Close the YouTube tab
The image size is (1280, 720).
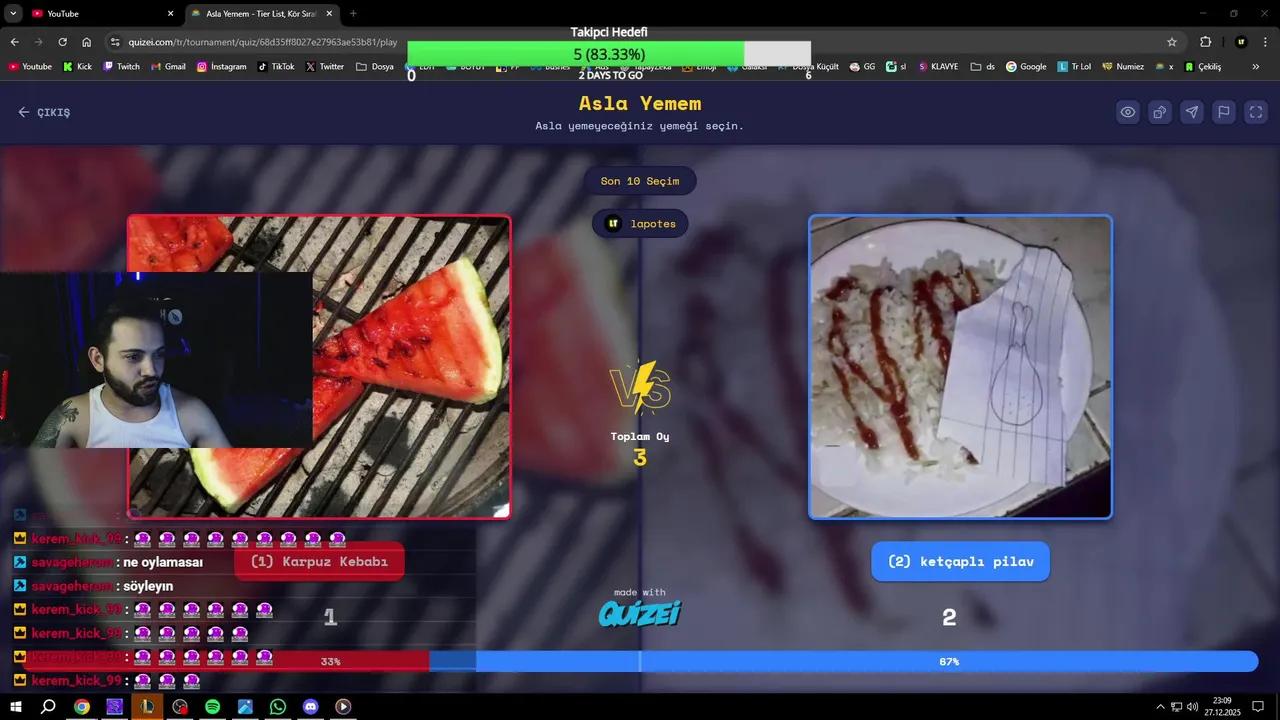point(170,13)
